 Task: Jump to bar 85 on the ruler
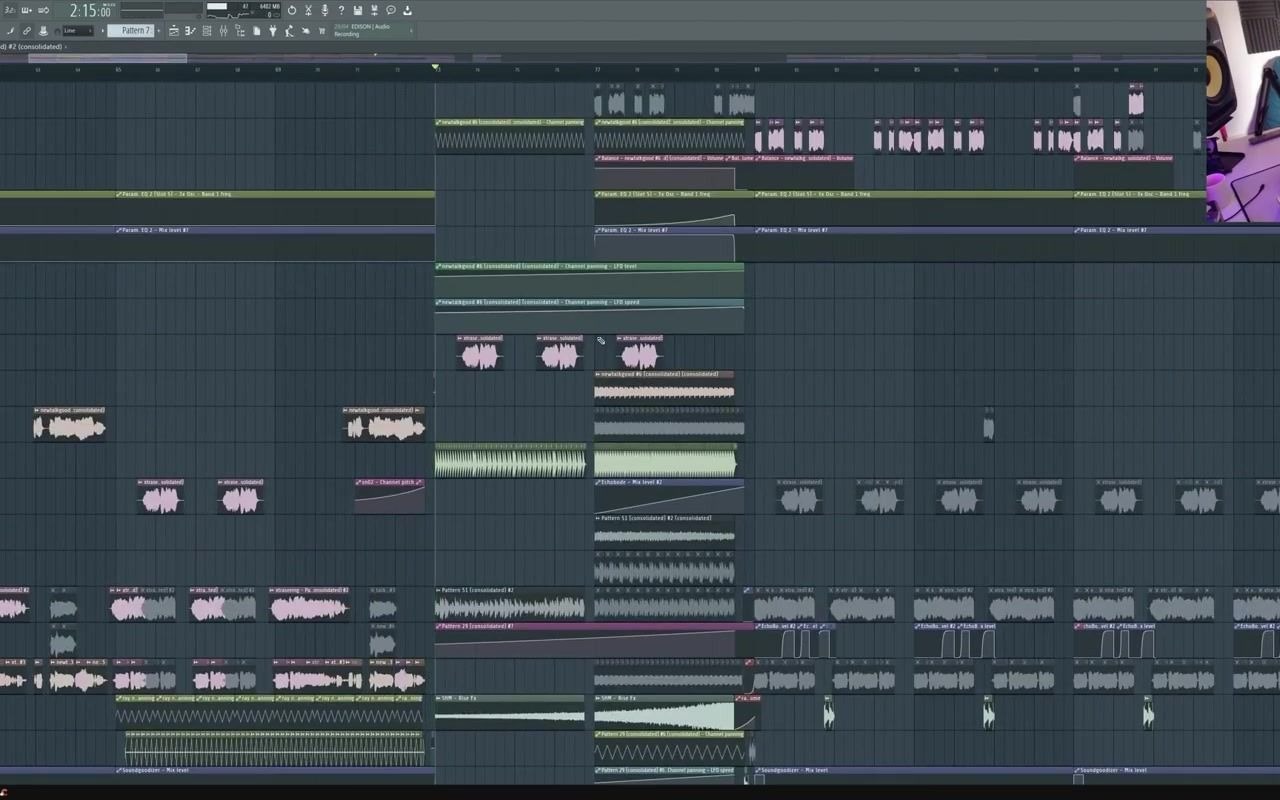[916, 69]
